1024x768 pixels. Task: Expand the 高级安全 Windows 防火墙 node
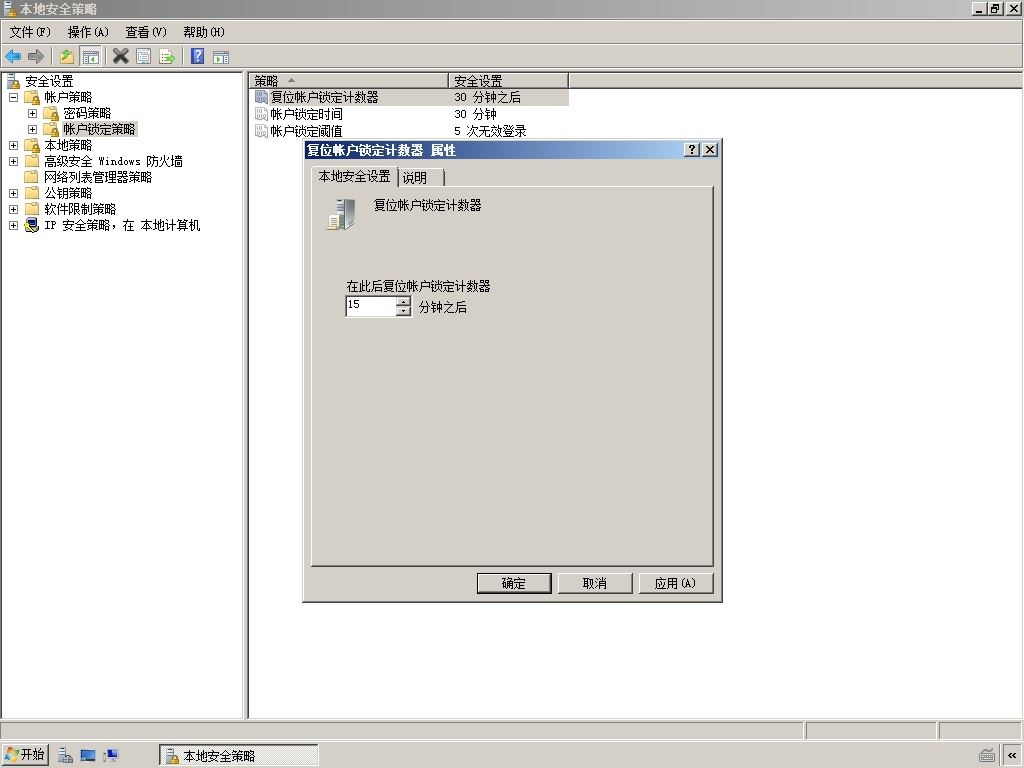click(13, 161)
